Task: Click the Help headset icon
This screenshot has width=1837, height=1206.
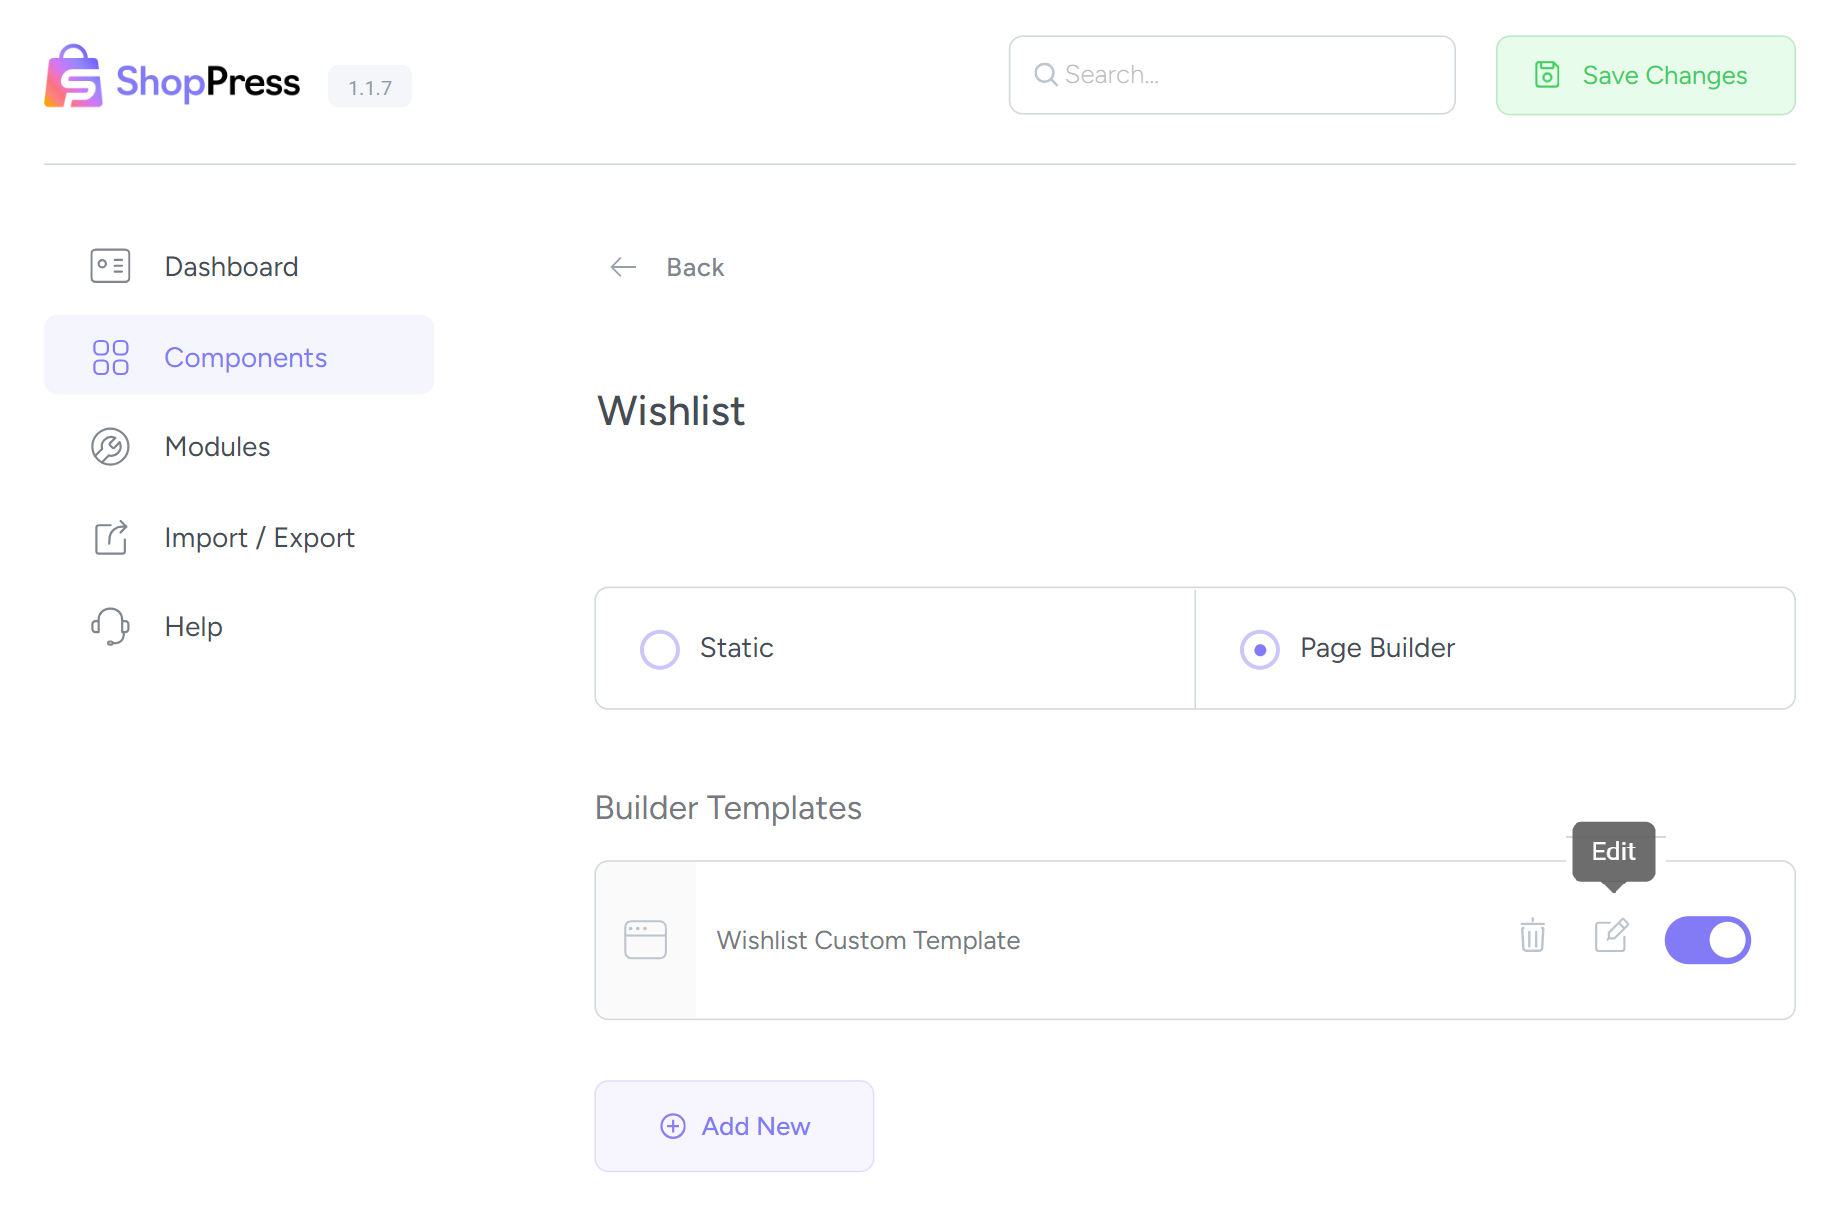Action: click(110, 626)
